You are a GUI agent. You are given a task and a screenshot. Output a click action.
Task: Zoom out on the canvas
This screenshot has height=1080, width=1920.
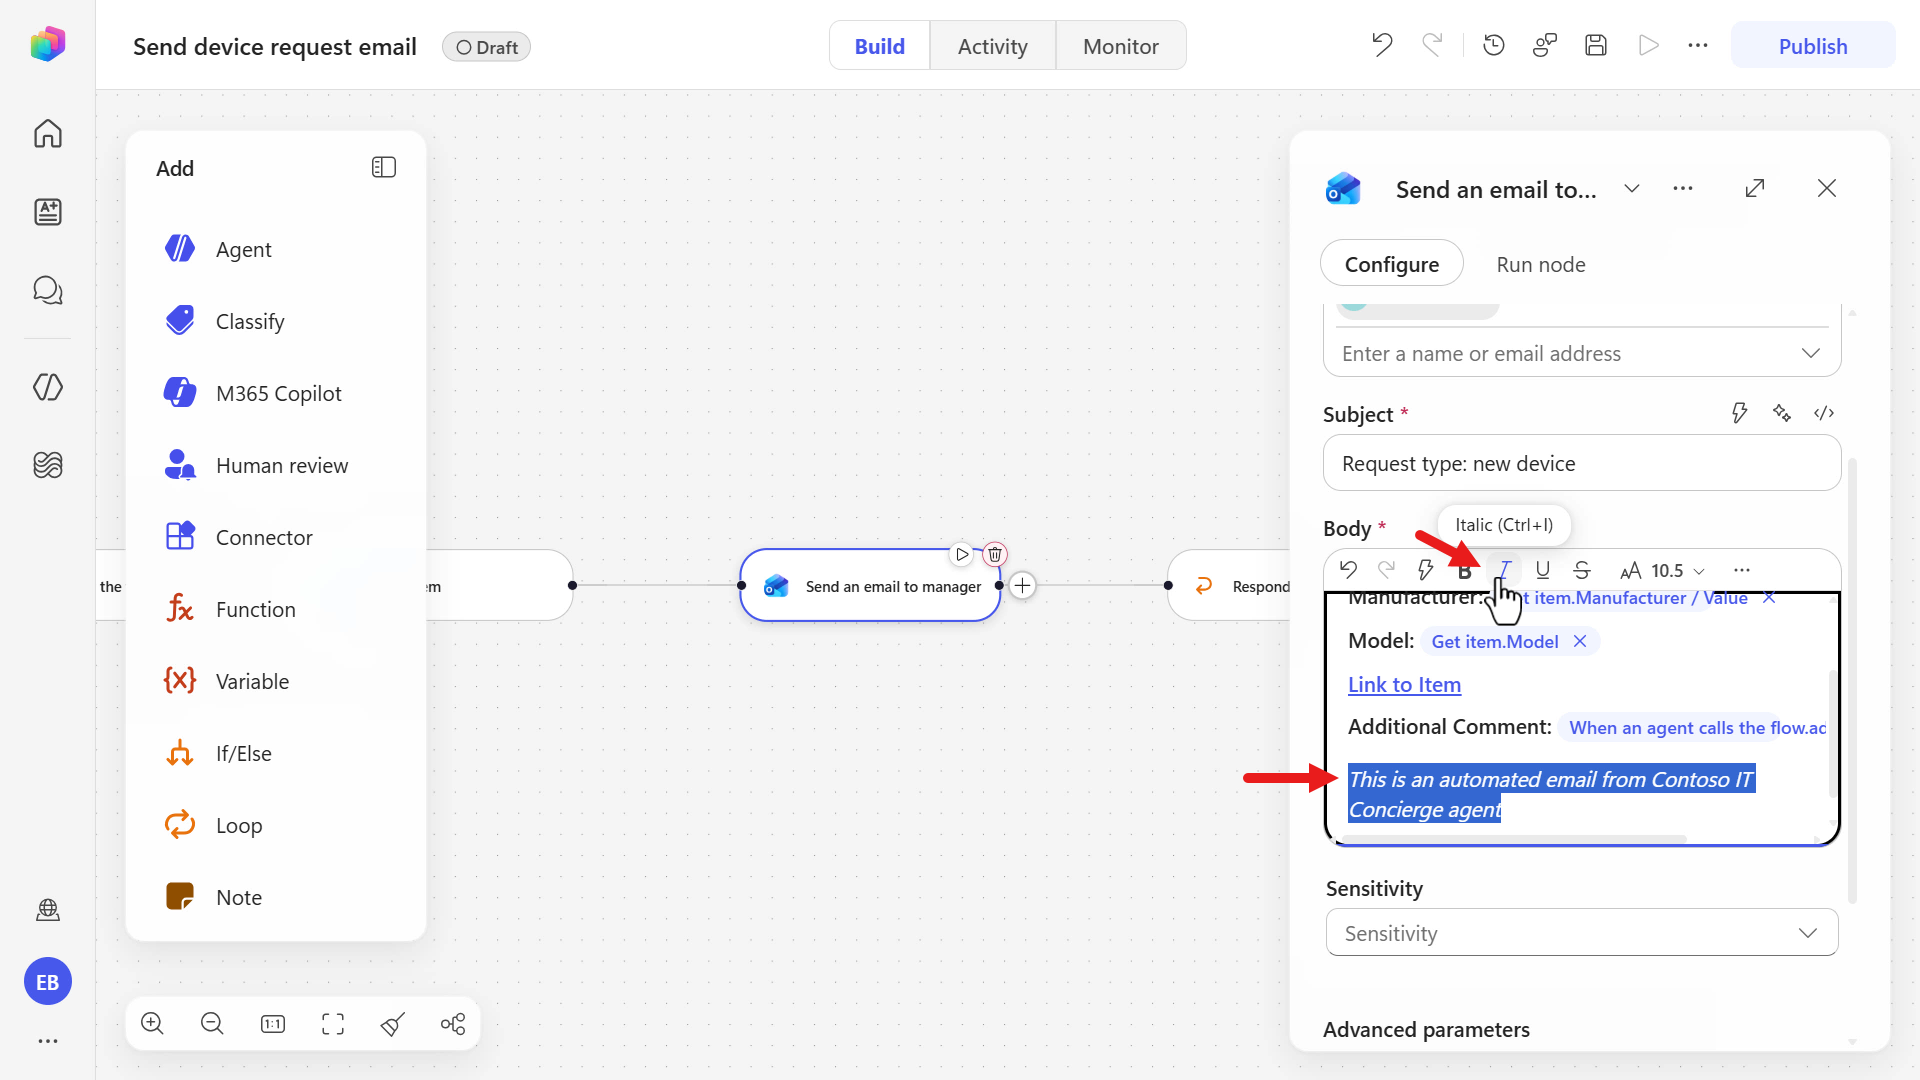click(212, 1023)
